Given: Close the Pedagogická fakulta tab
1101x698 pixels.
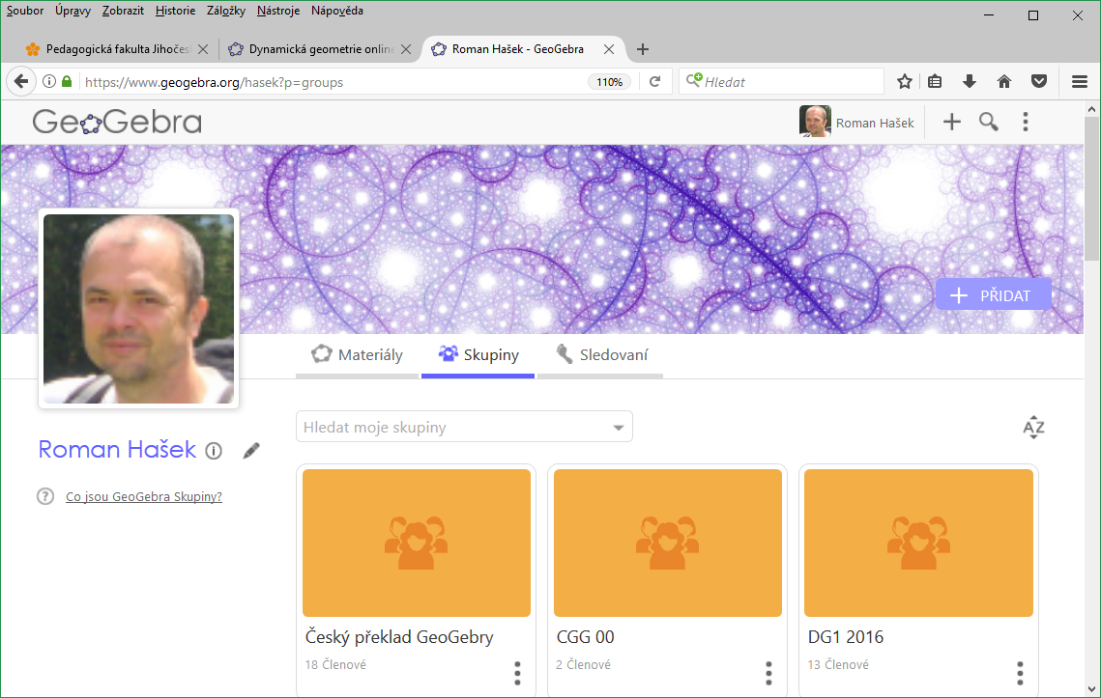Looking at the screenshot, I should click(203, 49).
